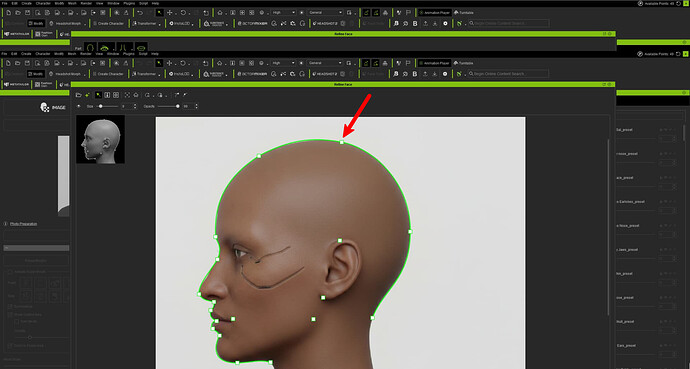Click Save icon in front window toolbar
The image size is (690, 369).
pyautogui.click(x=28, y=63)
